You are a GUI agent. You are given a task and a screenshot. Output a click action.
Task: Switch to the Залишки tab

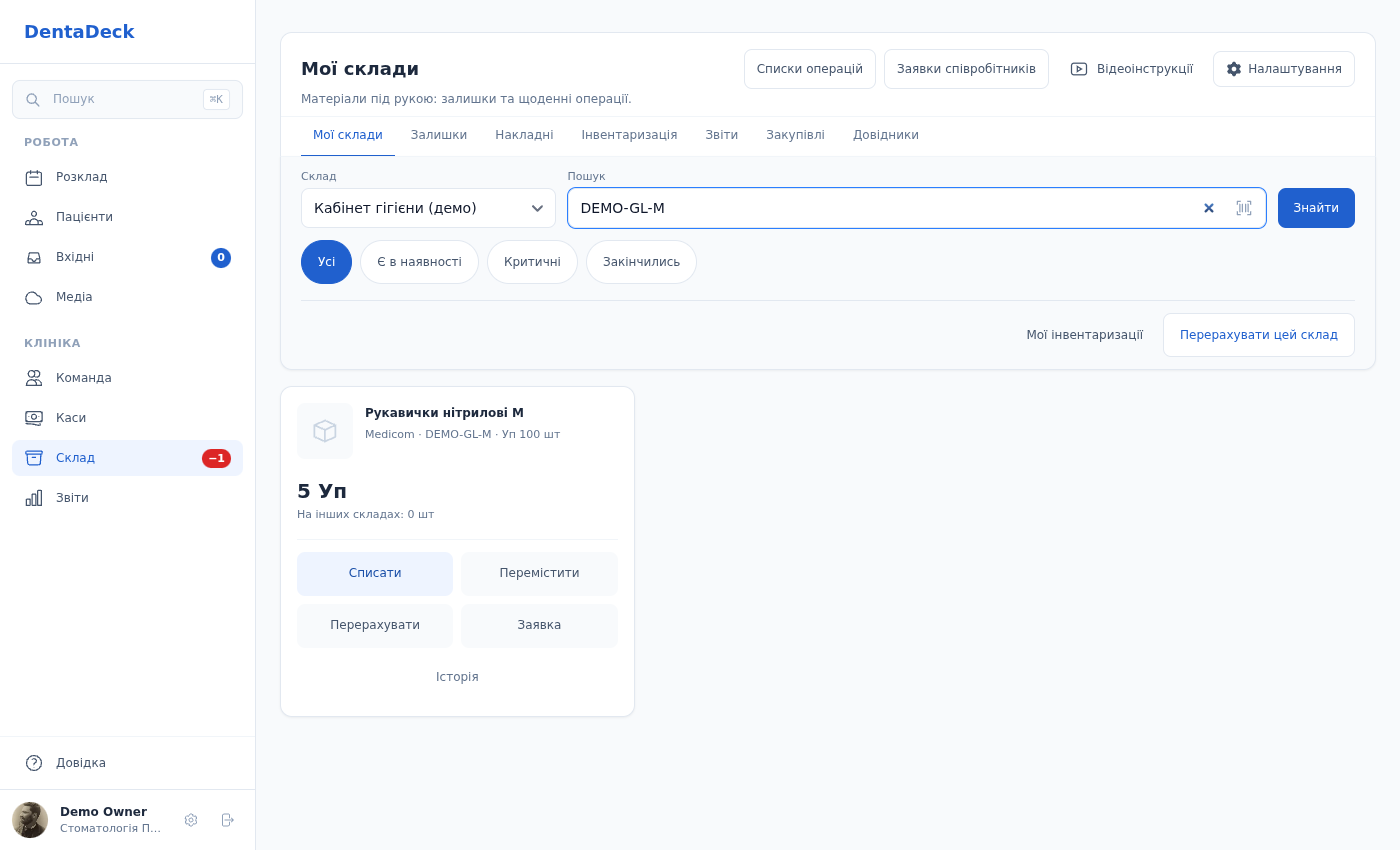[439, 135]
